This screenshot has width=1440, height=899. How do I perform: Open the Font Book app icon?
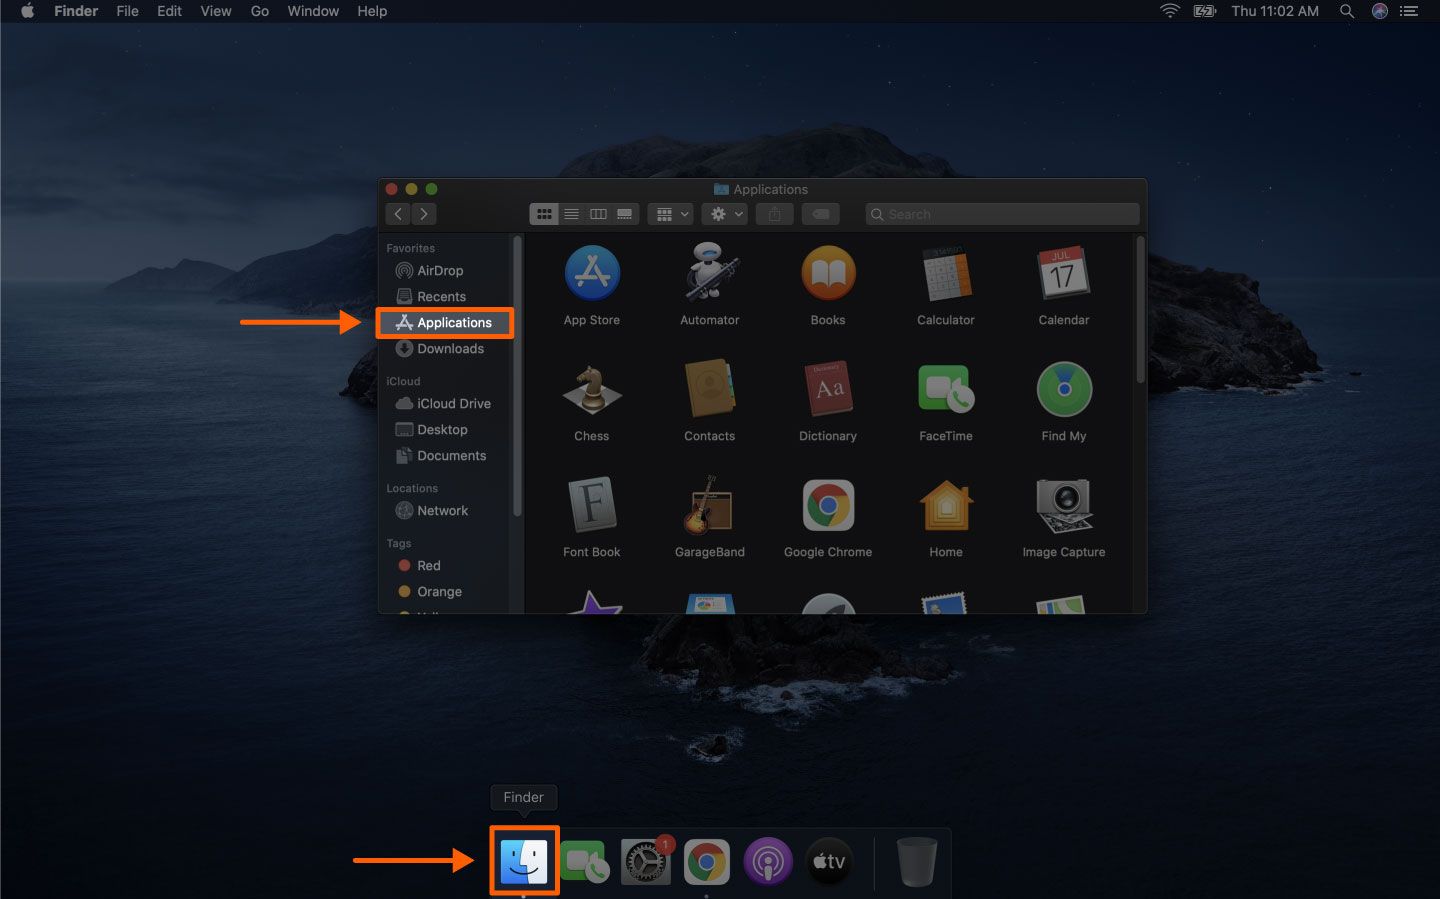[592, 505]
